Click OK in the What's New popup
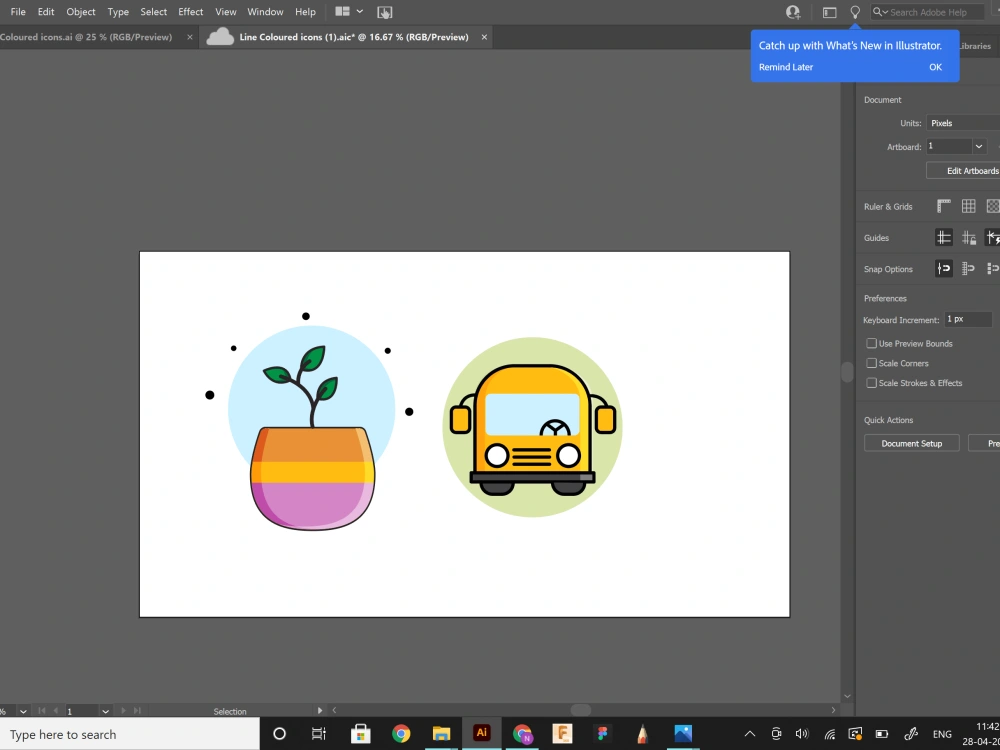The image size is (1000, 750). pos(935,67)
